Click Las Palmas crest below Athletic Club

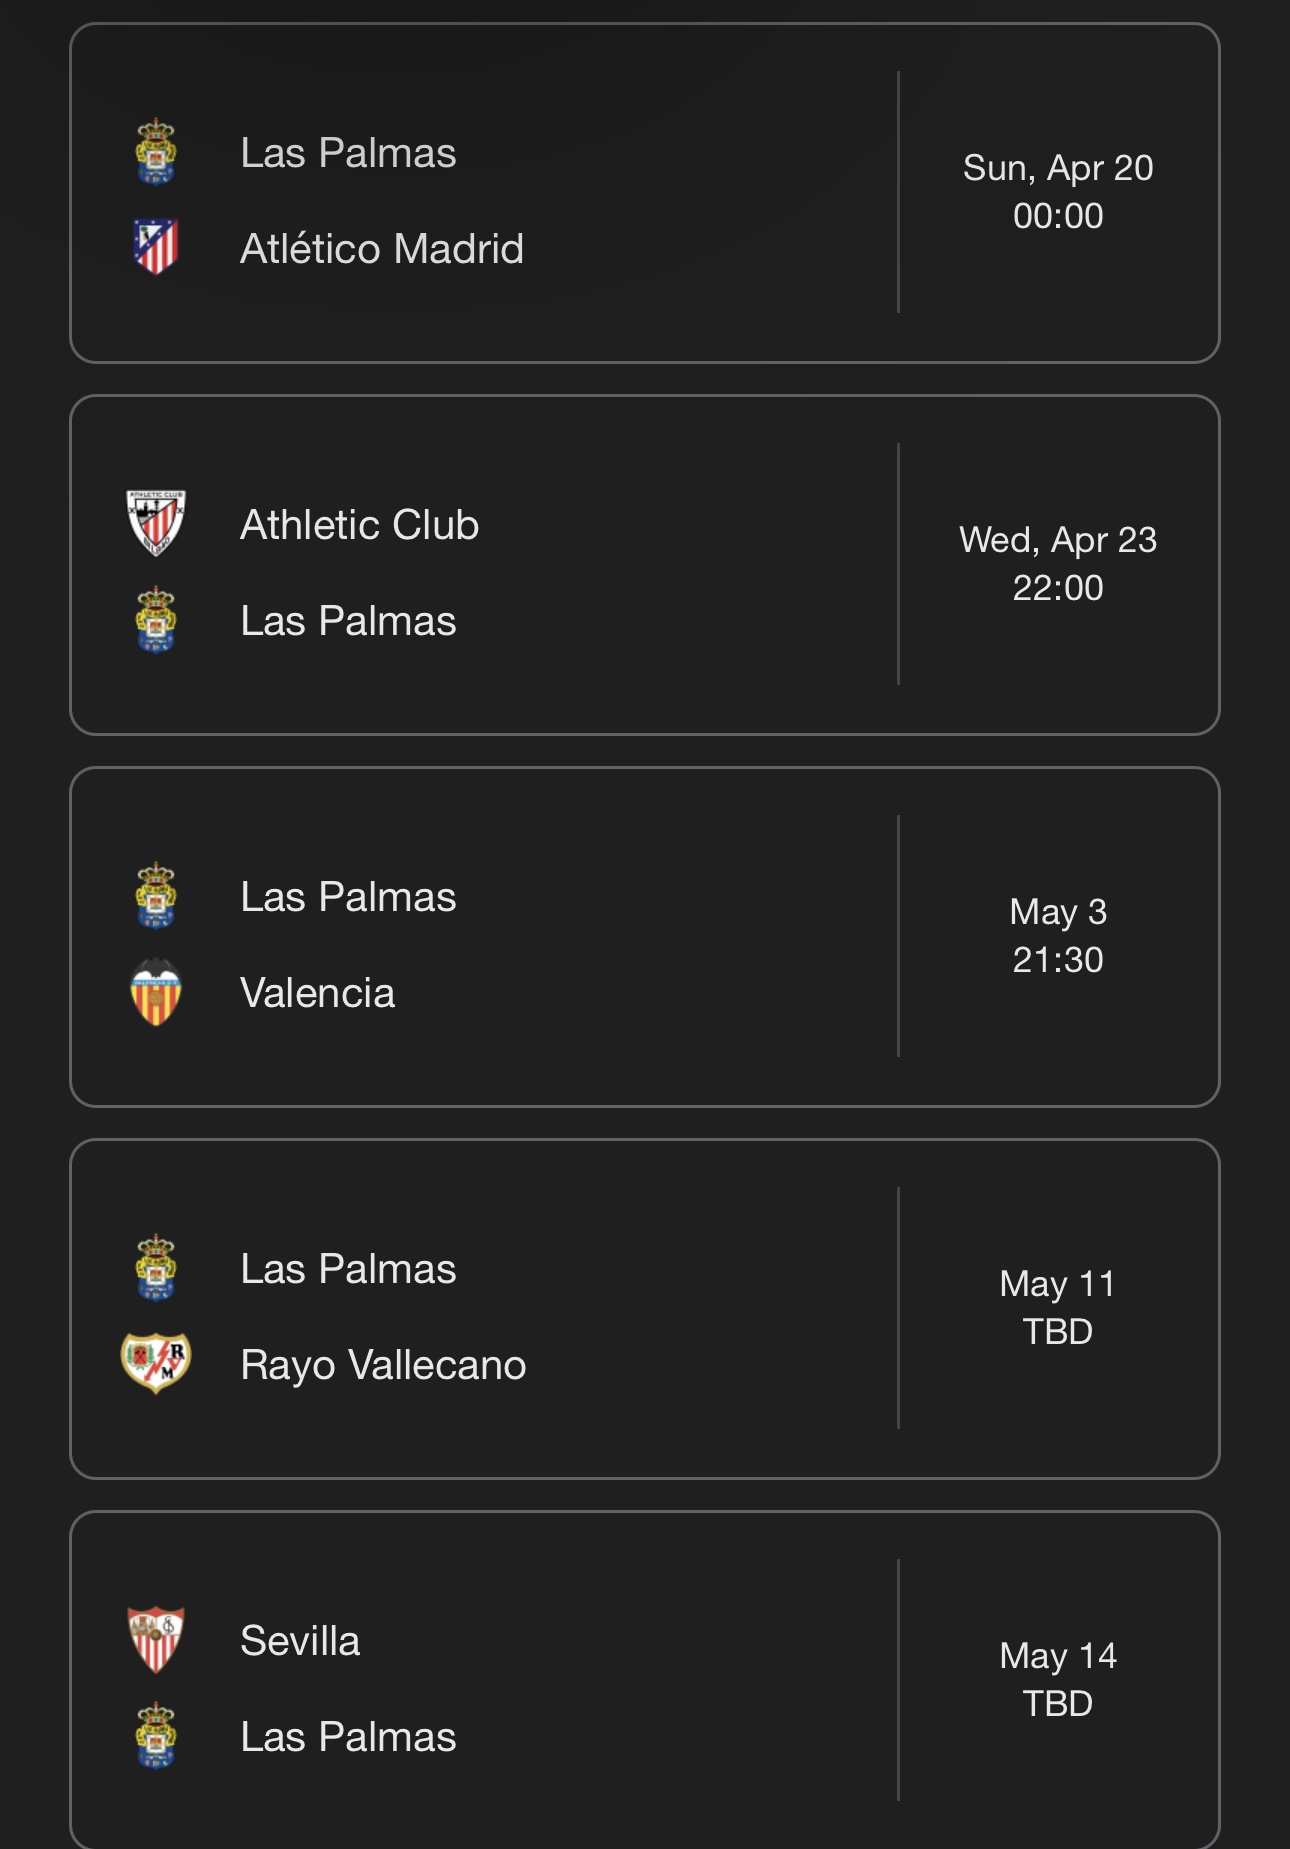156,620
